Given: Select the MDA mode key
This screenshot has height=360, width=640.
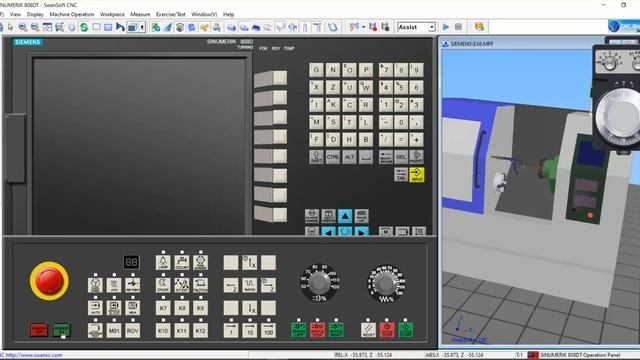Looking at the screenshot, I should point(133,307).
